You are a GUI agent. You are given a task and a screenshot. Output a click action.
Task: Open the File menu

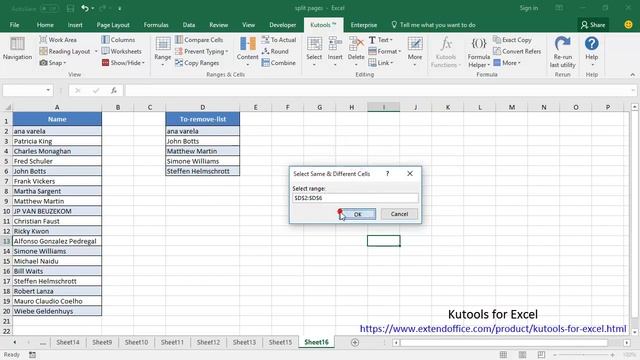[x=14, y=25]
